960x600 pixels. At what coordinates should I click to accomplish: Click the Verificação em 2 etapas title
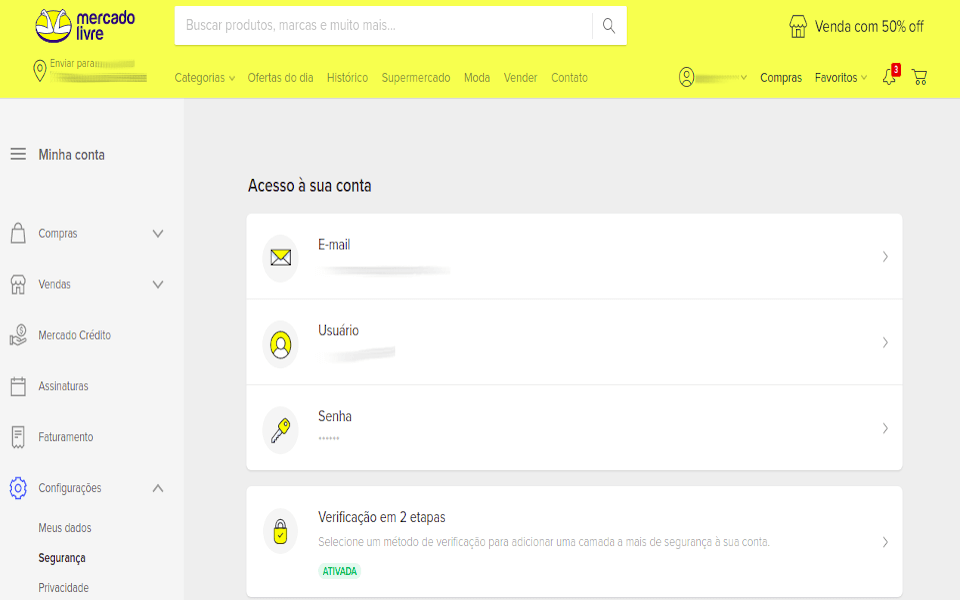pyautogui.click(x=381, y=517)
